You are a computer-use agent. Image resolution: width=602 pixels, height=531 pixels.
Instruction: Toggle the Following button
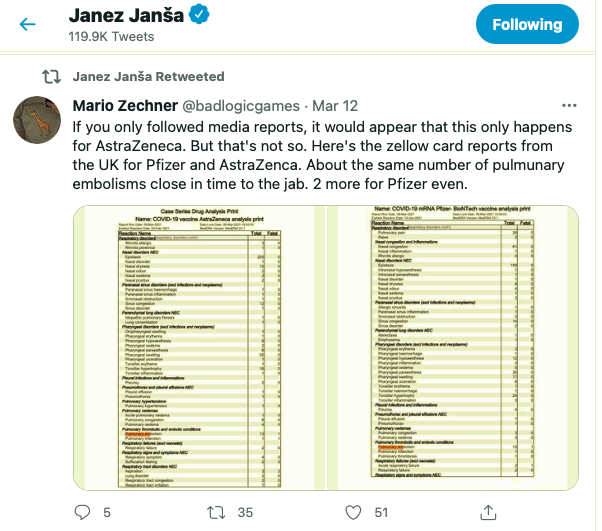pos(527,25)
